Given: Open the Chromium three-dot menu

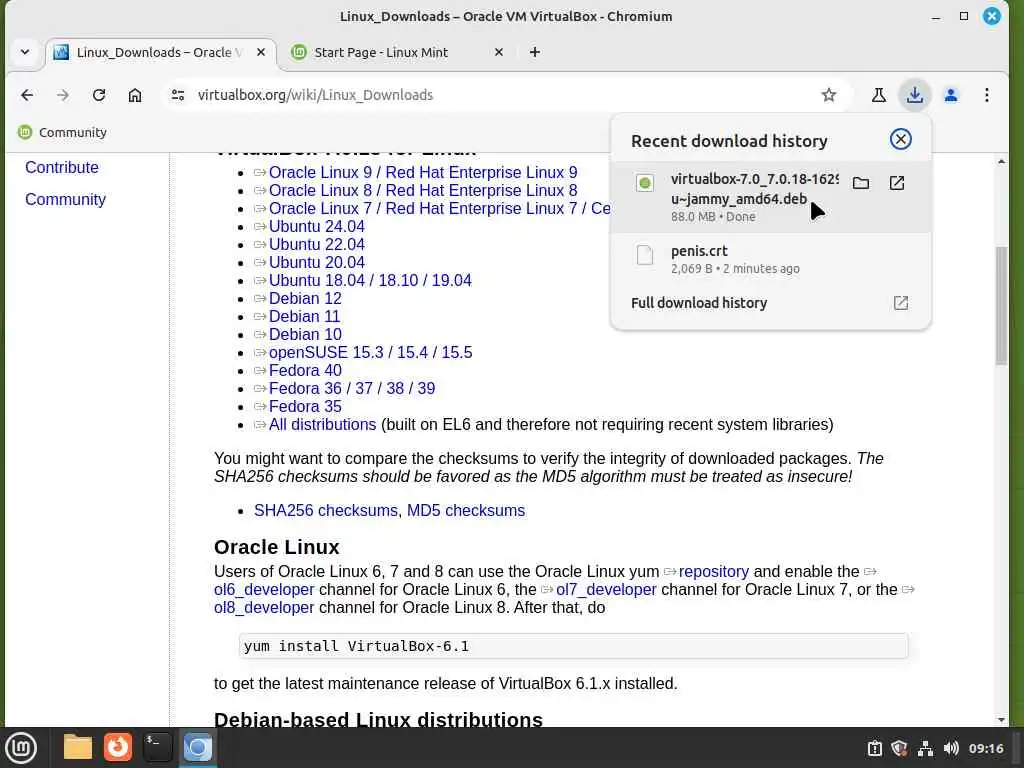Looking at the screenshot, I should pyautogui.click(x=987, y=95).
